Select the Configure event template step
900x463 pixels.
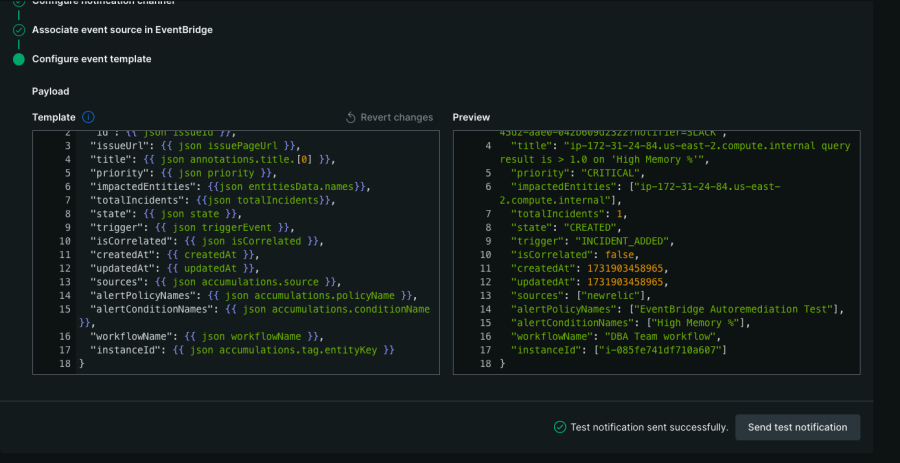click(92, 59)
